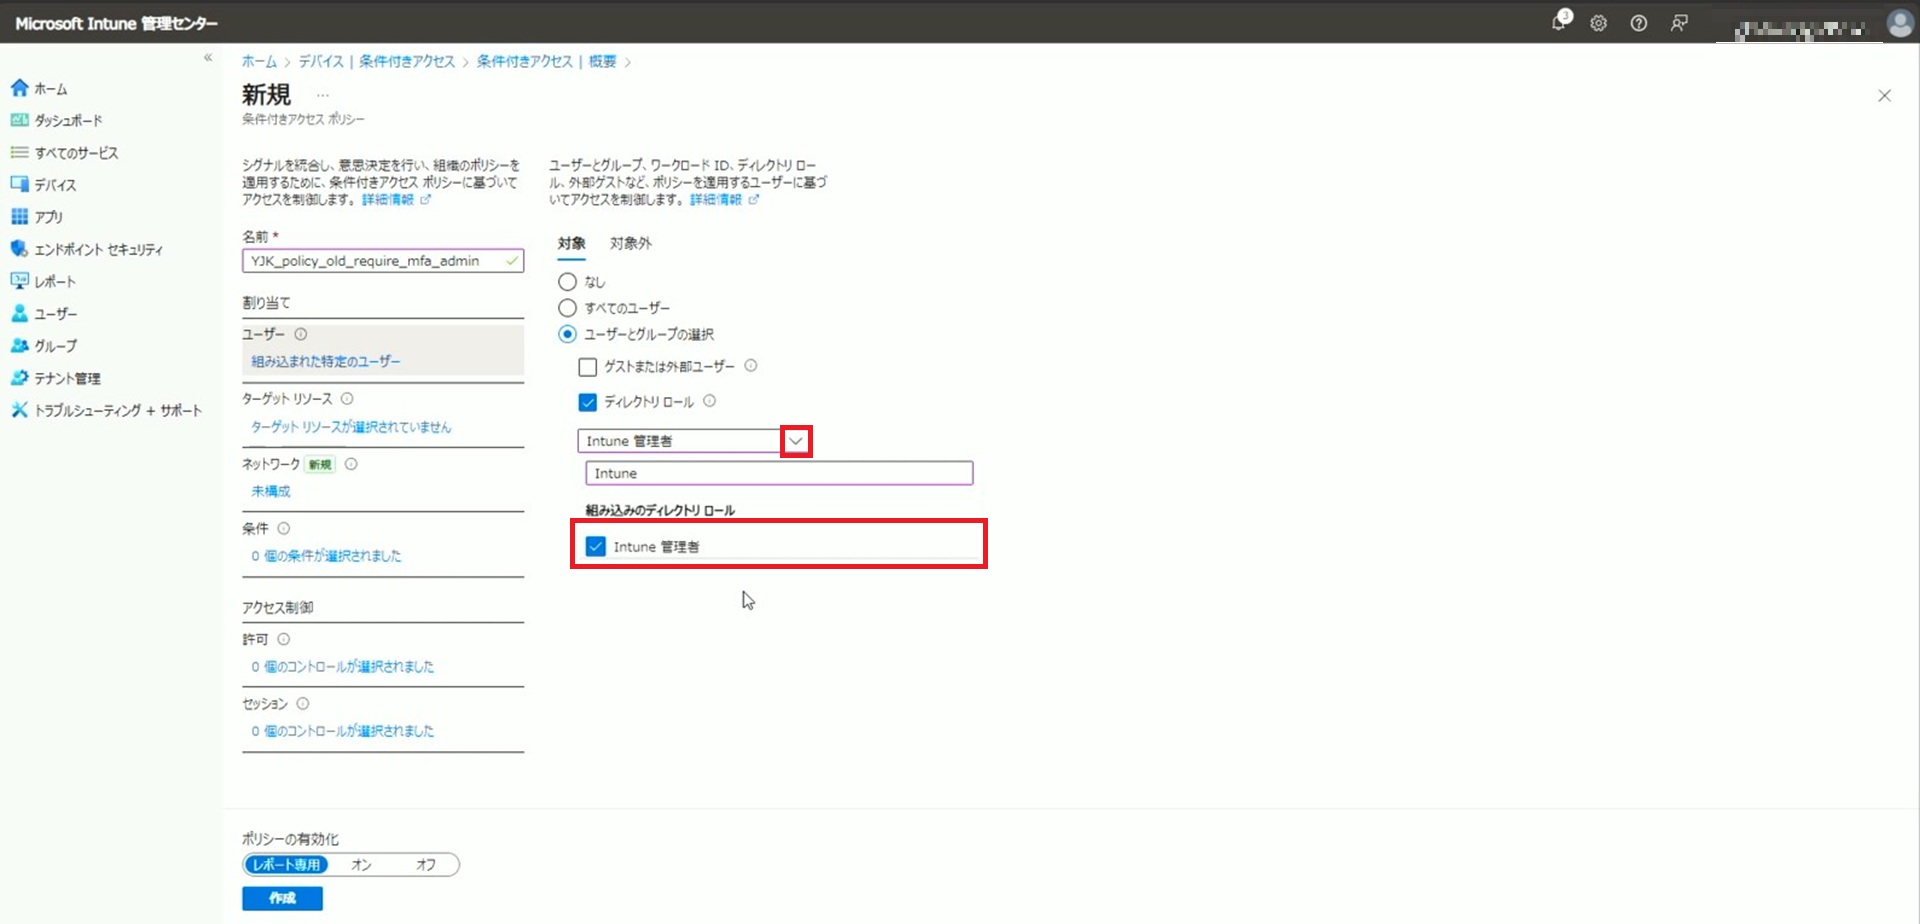Set policy enablement to オン
Viewport: 1920px width, 924px height.
pos(361,865)
